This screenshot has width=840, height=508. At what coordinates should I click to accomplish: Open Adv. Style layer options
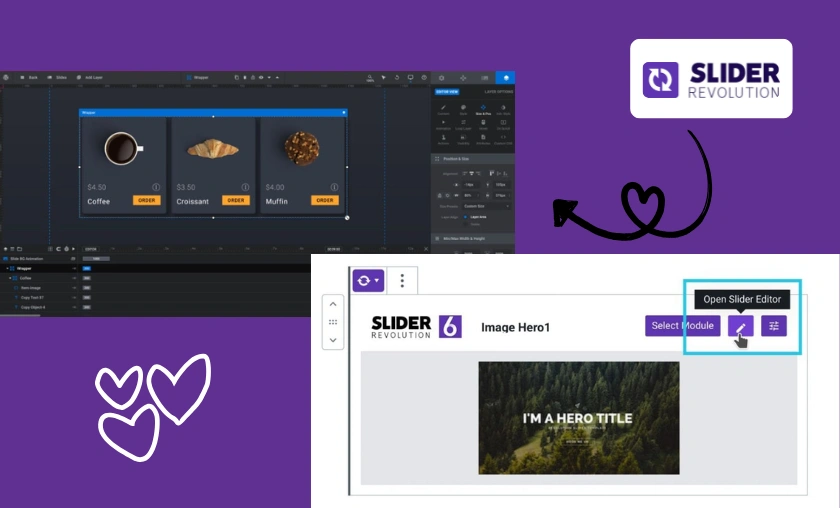(x=503, y=110)
